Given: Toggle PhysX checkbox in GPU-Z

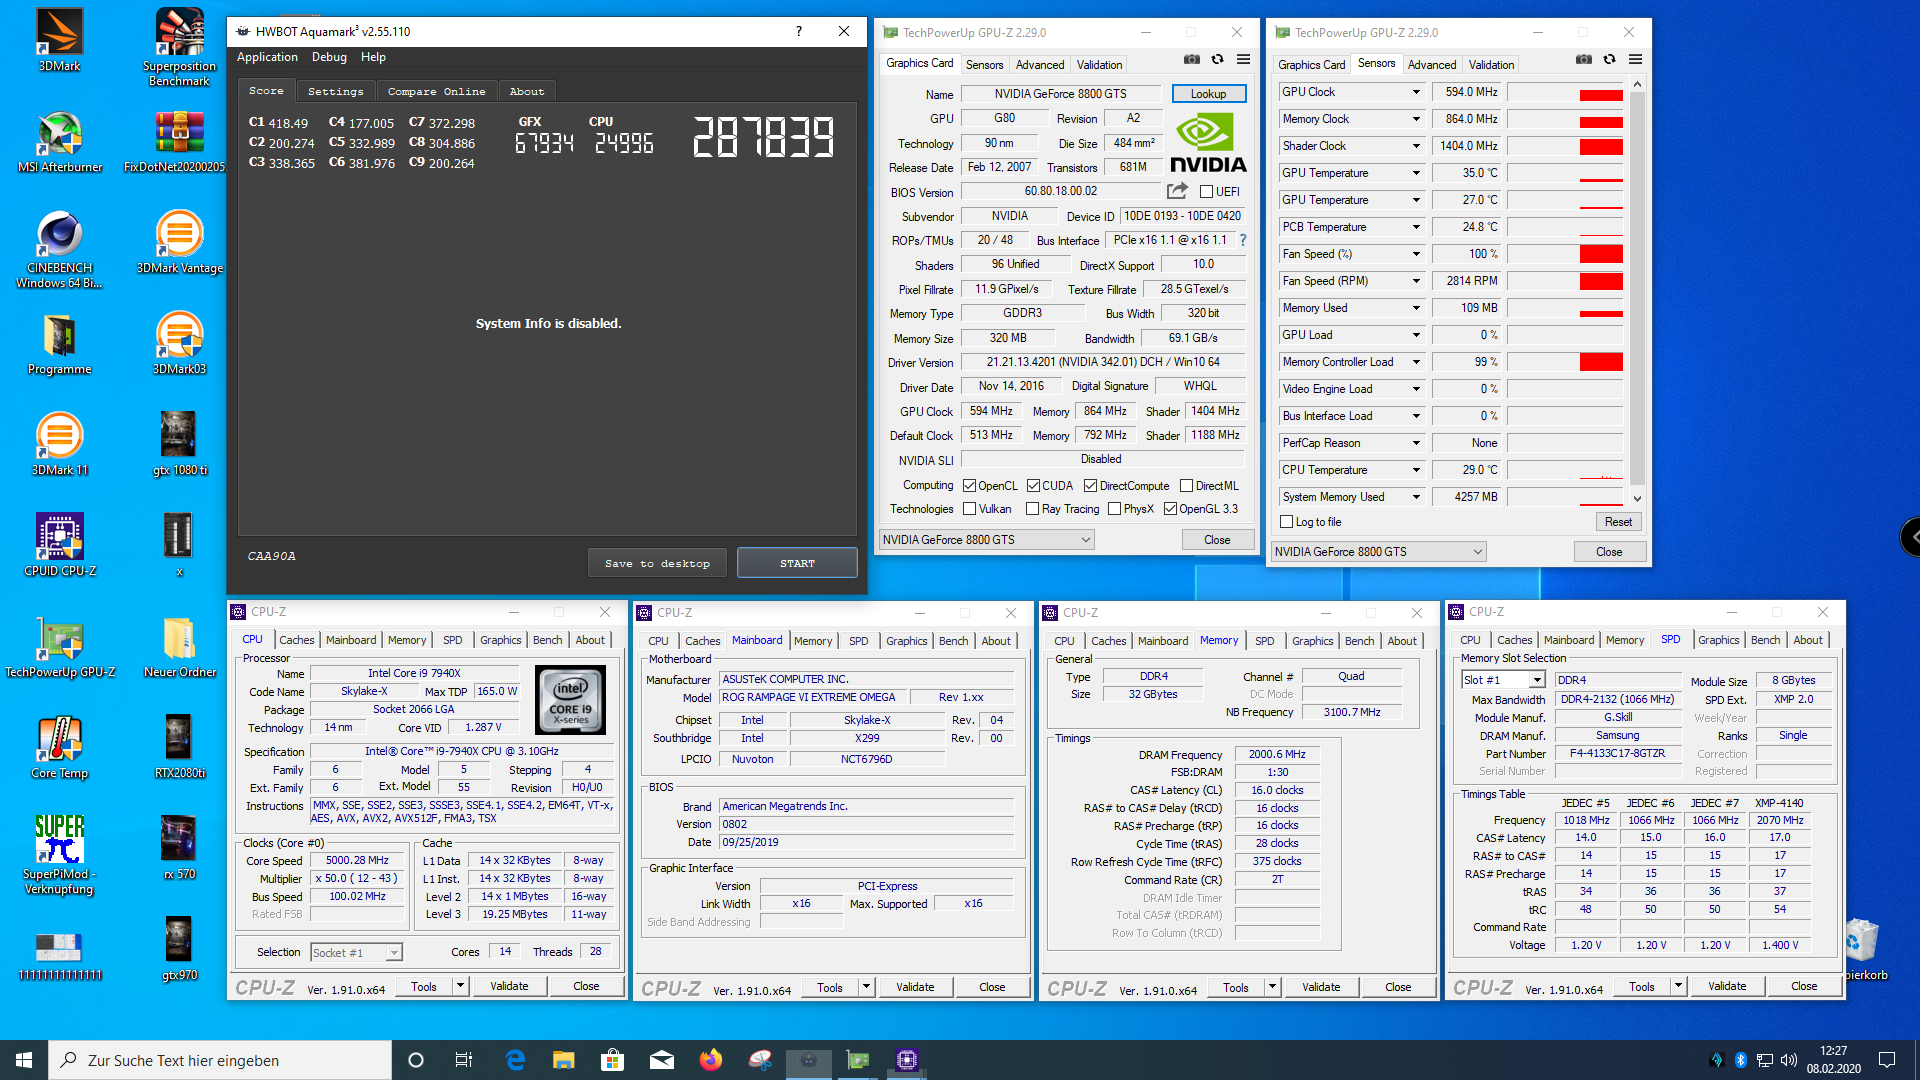Looking at the screenshot, I should pyautogui.click(x=1114, y=509).
